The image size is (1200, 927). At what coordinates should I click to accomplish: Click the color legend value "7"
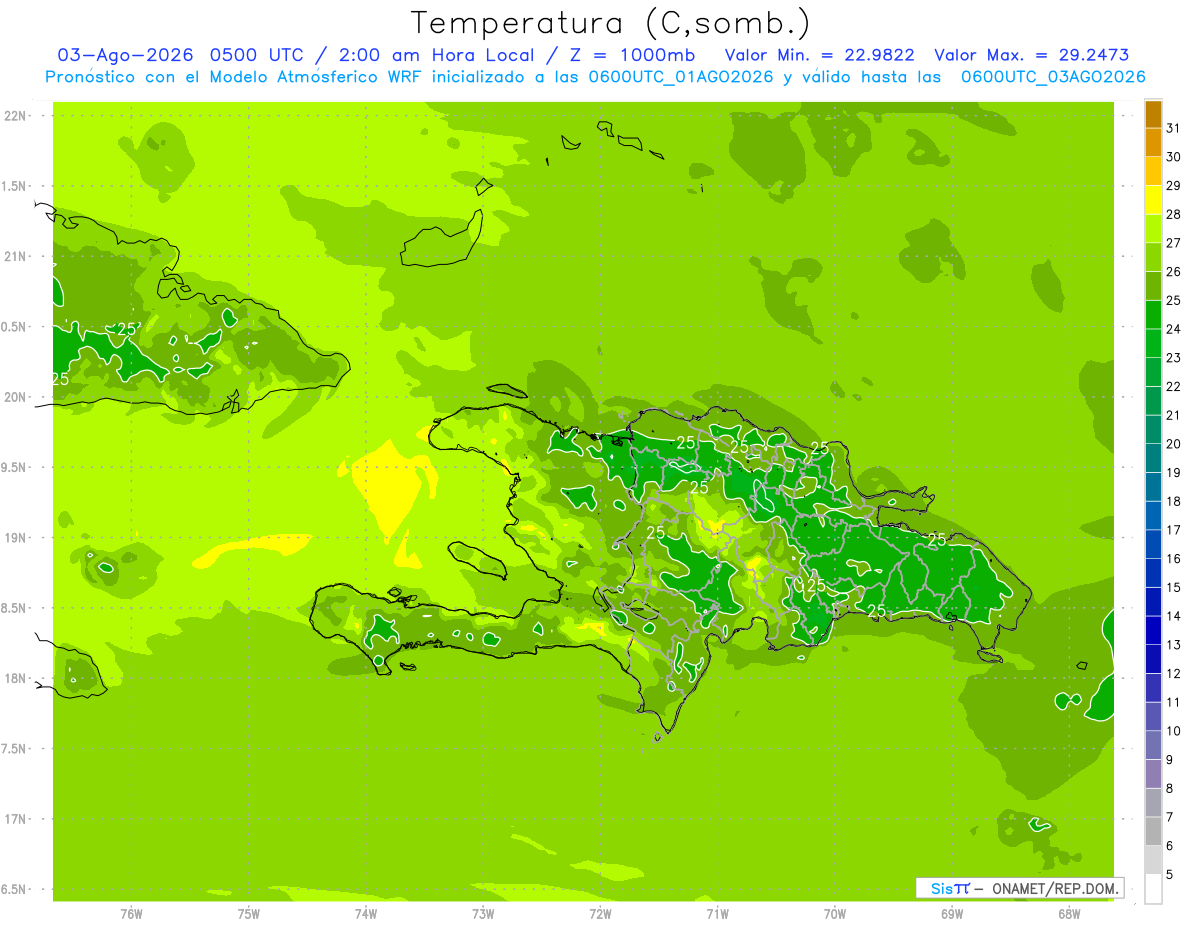click(x=1170, y=817)
